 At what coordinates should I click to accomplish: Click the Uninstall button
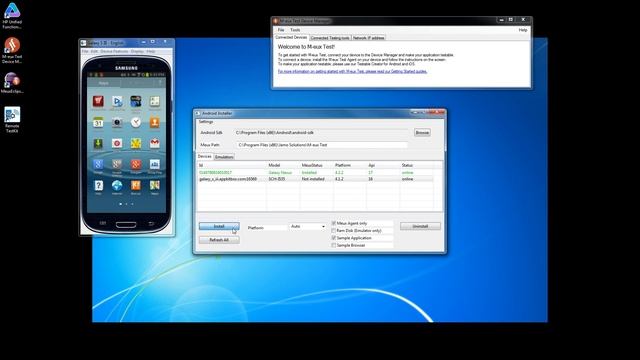pyautogui.click(x=420, y=227)
